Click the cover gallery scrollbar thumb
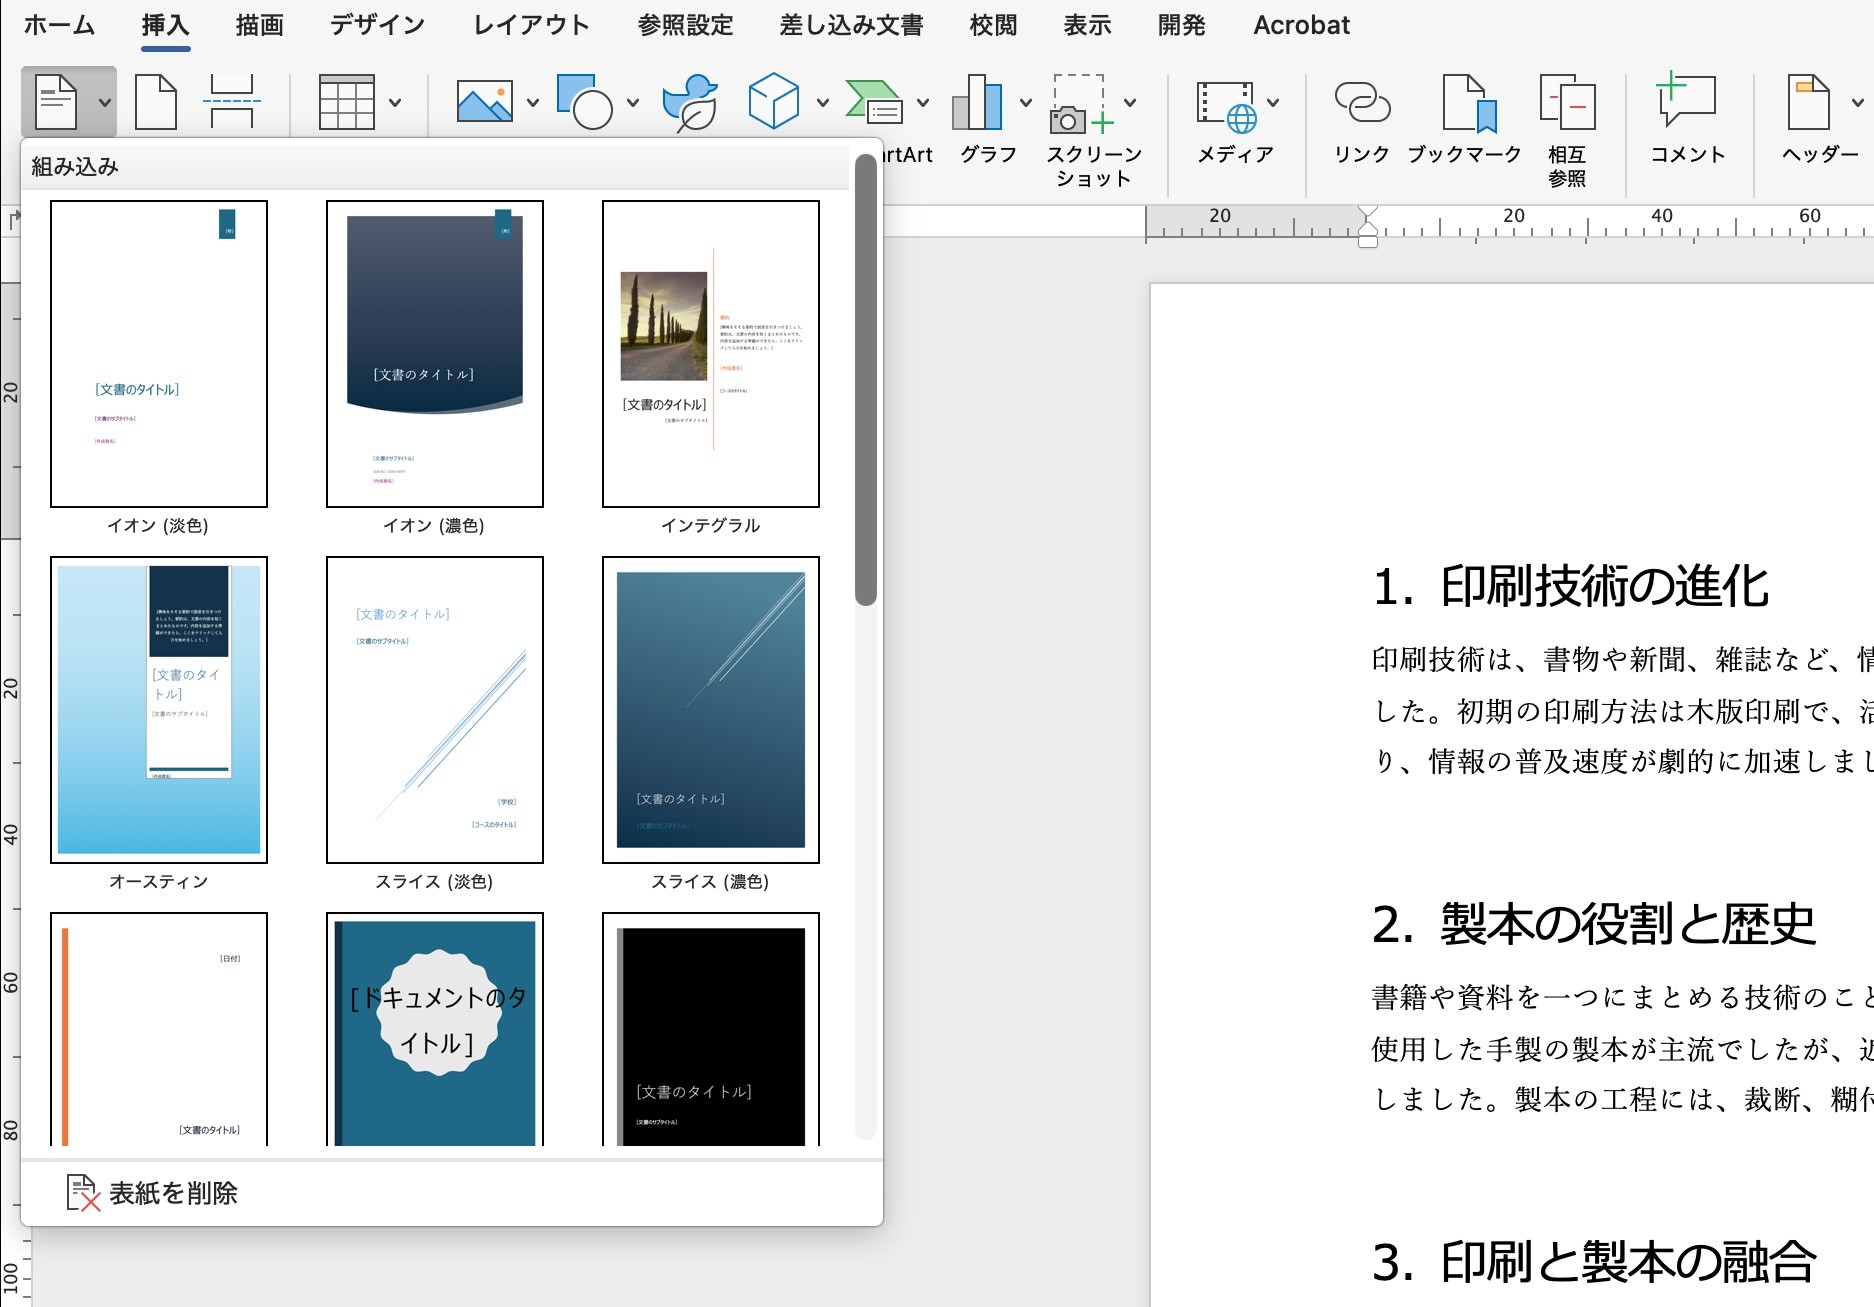This screenshot has height=1307, width=1874. tap(866, 380)
